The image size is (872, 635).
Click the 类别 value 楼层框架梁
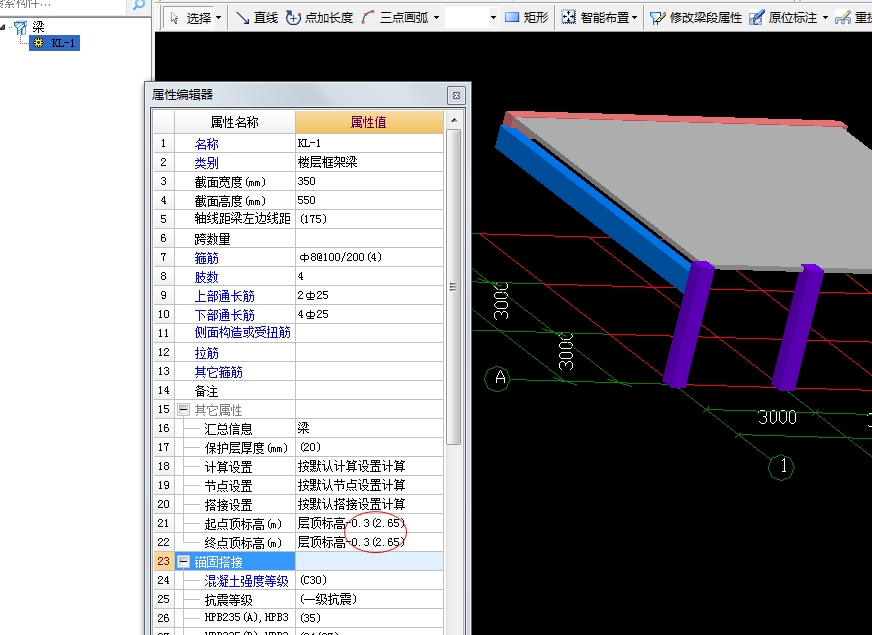pyautogui.click(x=369, y=162)
